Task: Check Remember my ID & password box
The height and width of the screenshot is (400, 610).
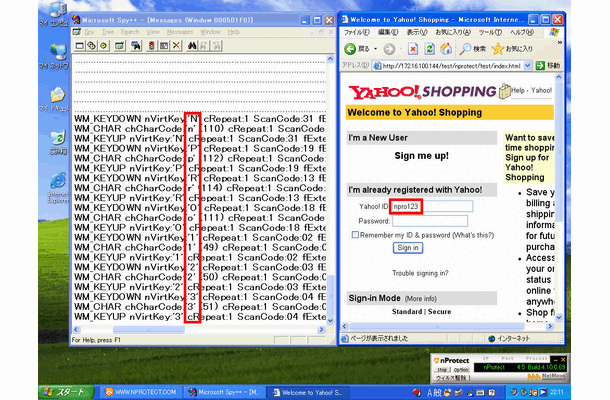Action: click(x=355, y=235)
